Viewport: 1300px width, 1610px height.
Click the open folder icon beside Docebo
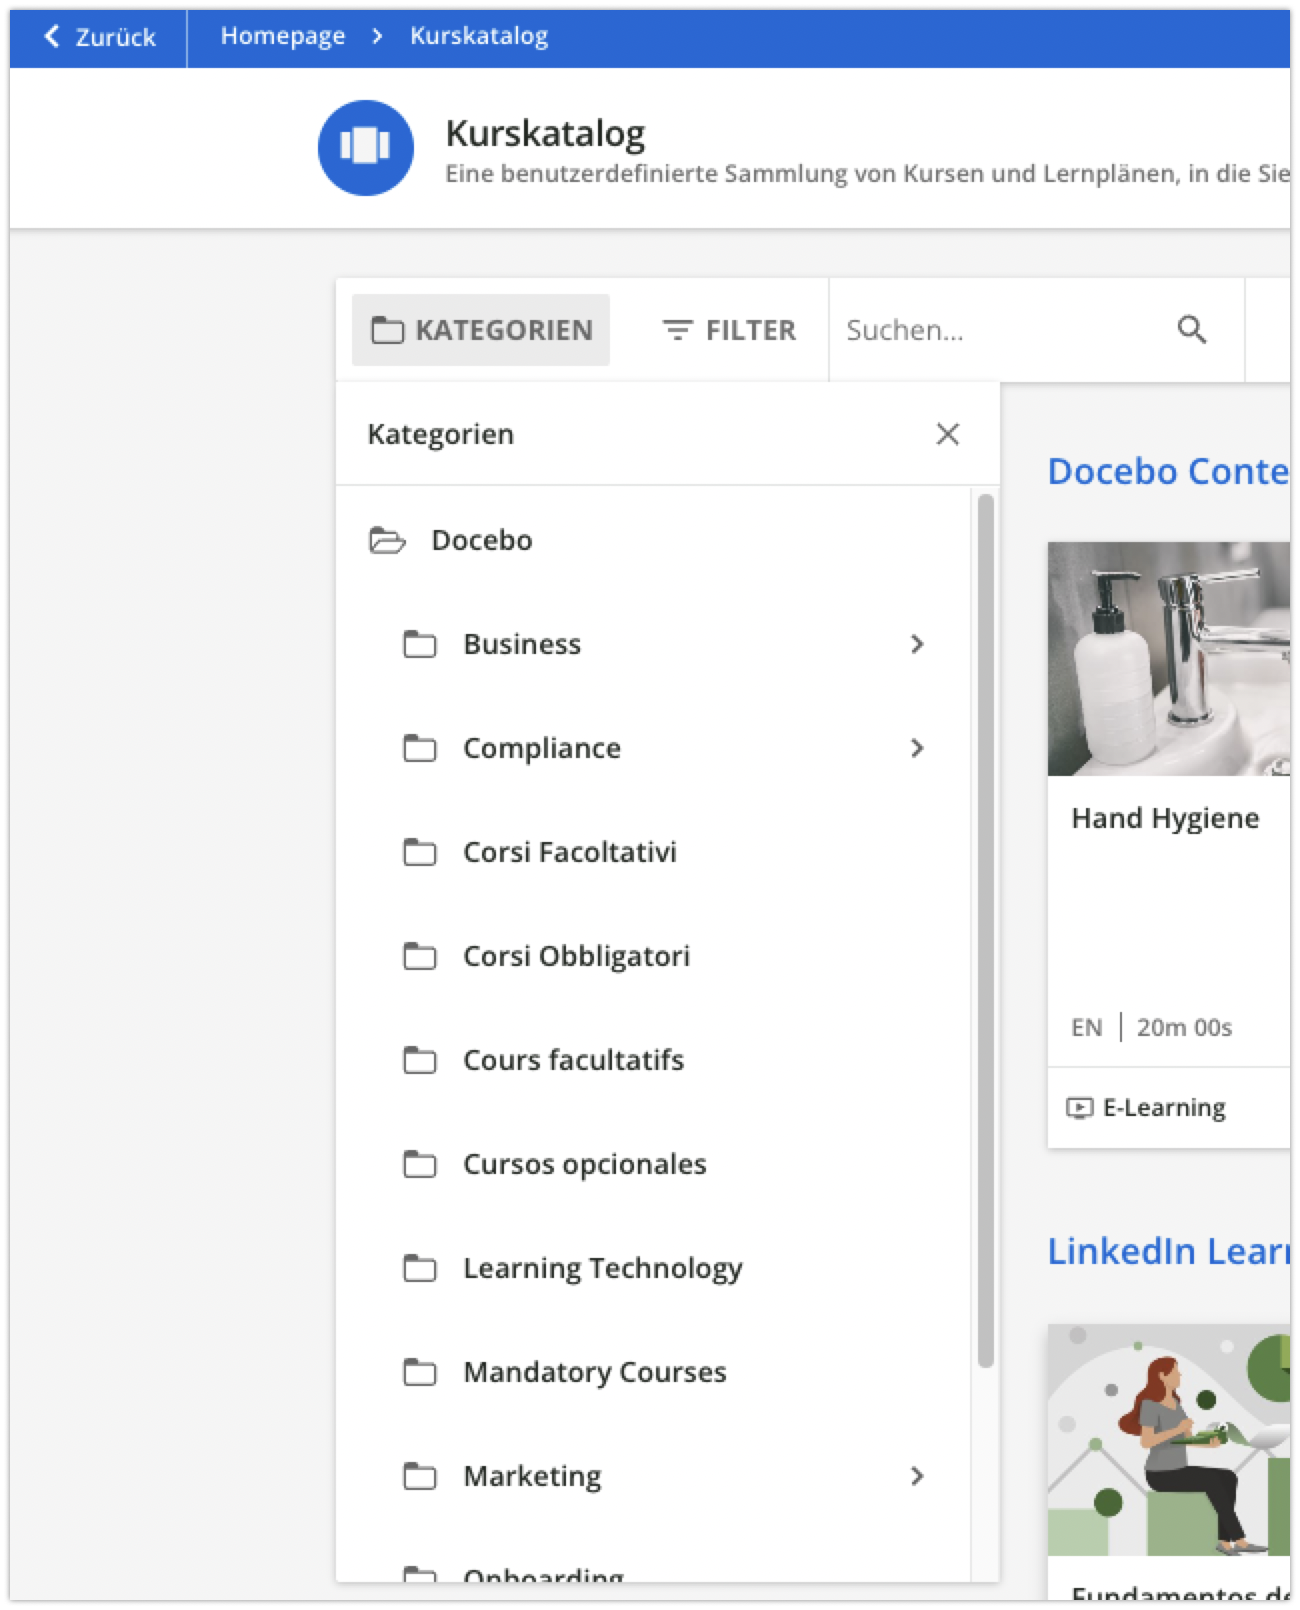387,541
